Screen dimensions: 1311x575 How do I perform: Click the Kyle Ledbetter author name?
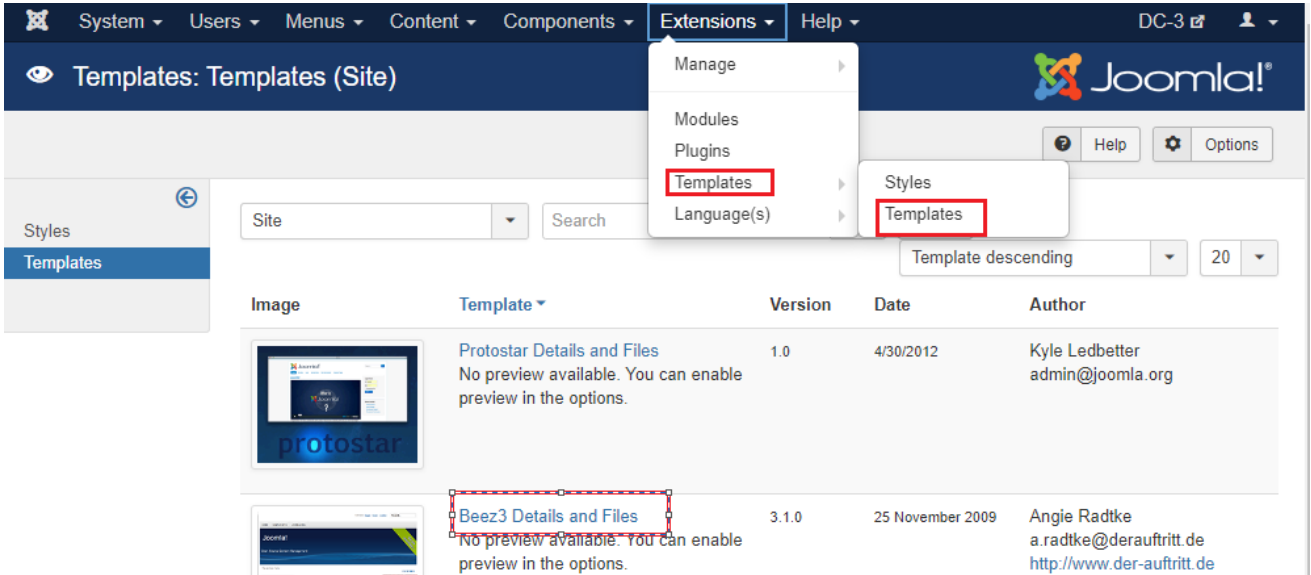(x=1084, y=351)
